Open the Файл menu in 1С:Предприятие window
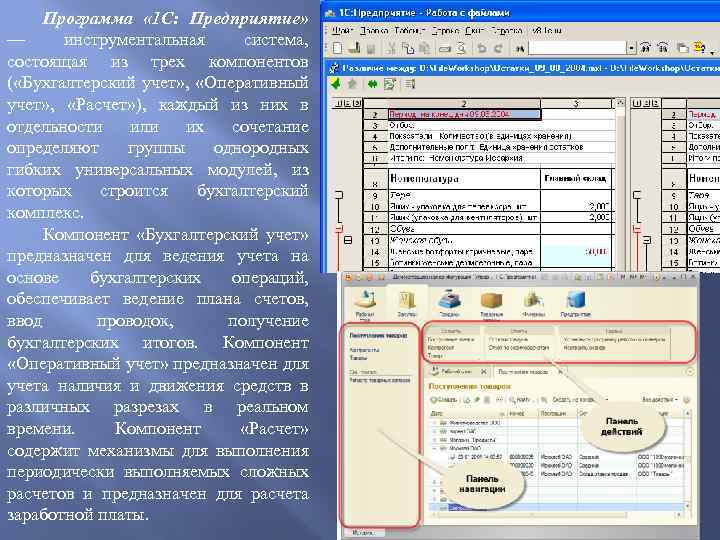 pos(343,31)
